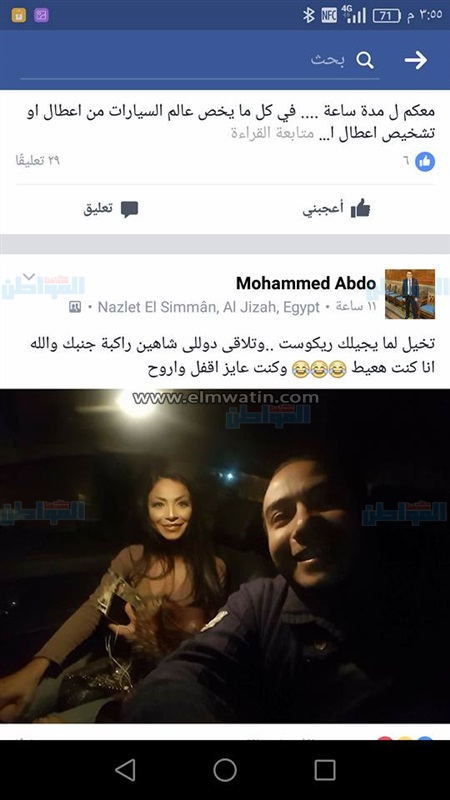Image resolution: width=450 pixels, height=800 pixels.
Task: Tap Mohammed Abdo profile picture thumbnail
Action: 410,294
